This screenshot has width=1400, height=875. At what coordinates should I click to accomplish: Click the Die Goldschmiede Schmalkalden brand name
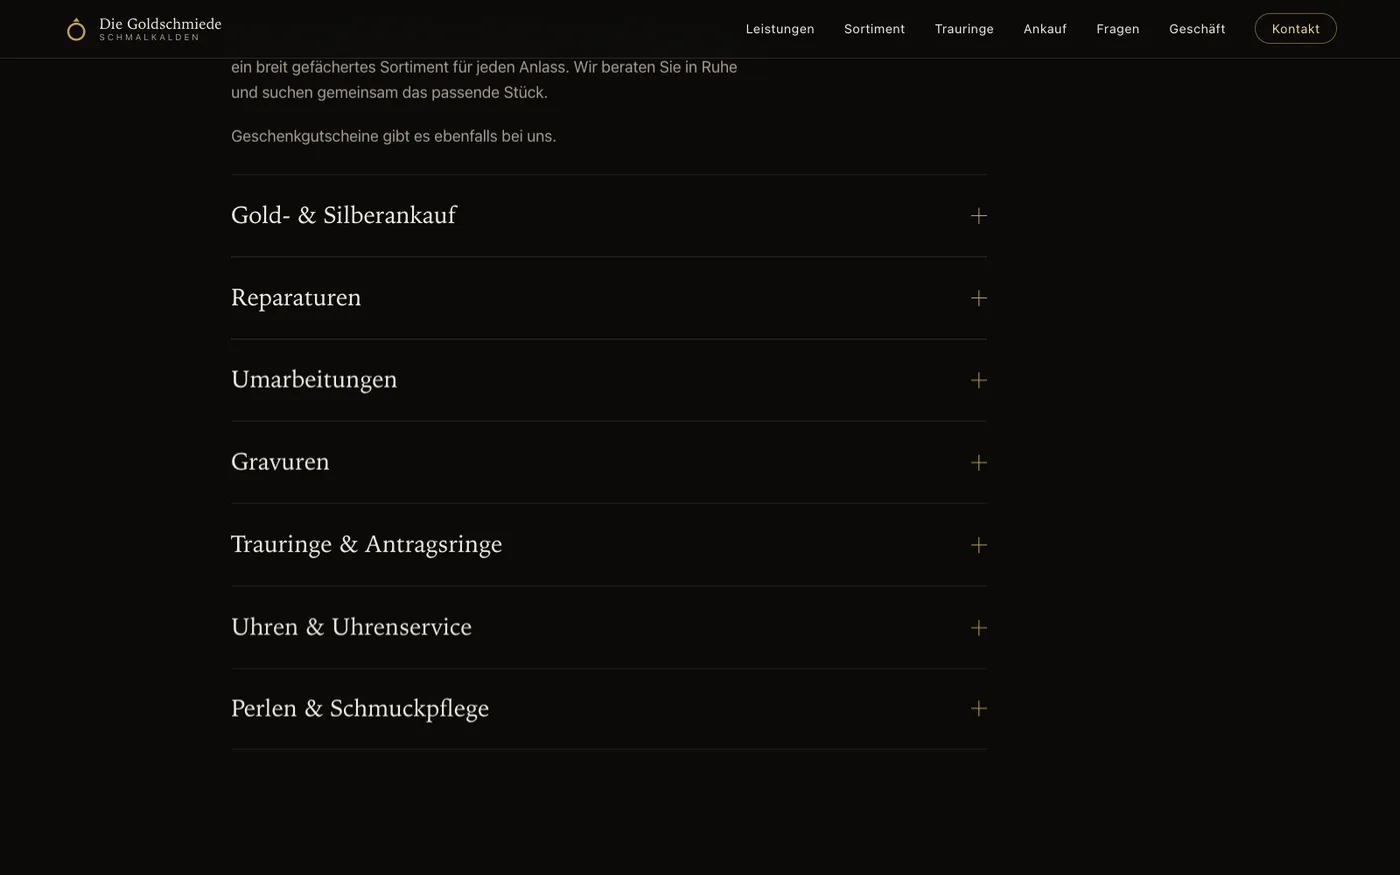160,29
